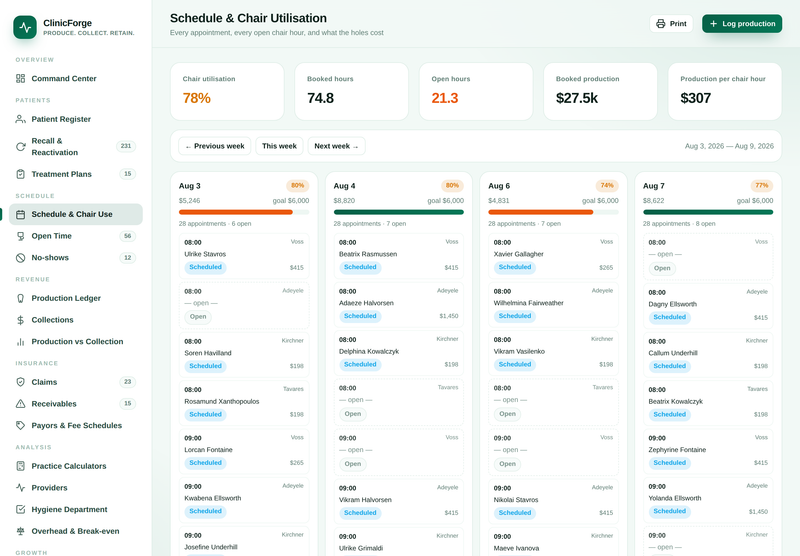Click Aug 7 08:00 Voss open slot

click(x=708, y=256)
